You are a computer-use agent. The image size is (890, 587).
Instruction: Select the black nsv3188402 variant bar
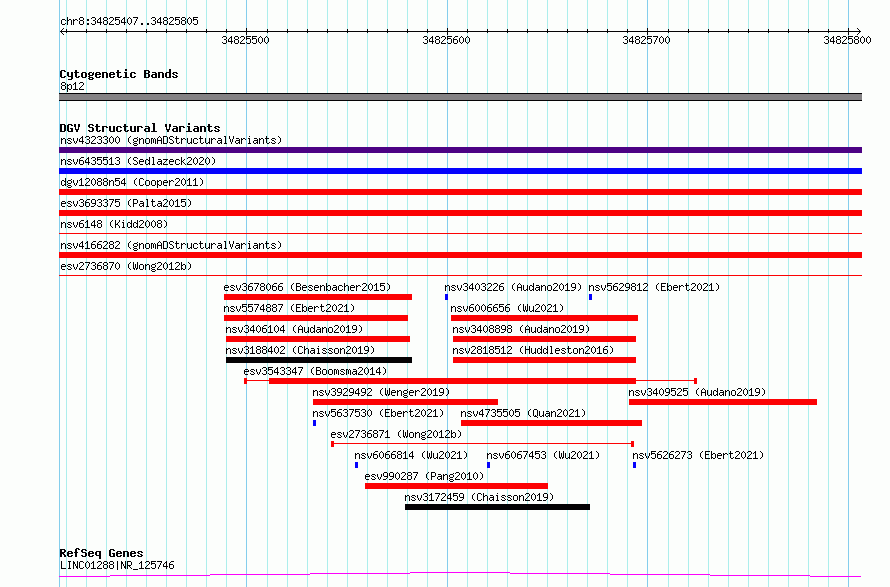point(319,360)
